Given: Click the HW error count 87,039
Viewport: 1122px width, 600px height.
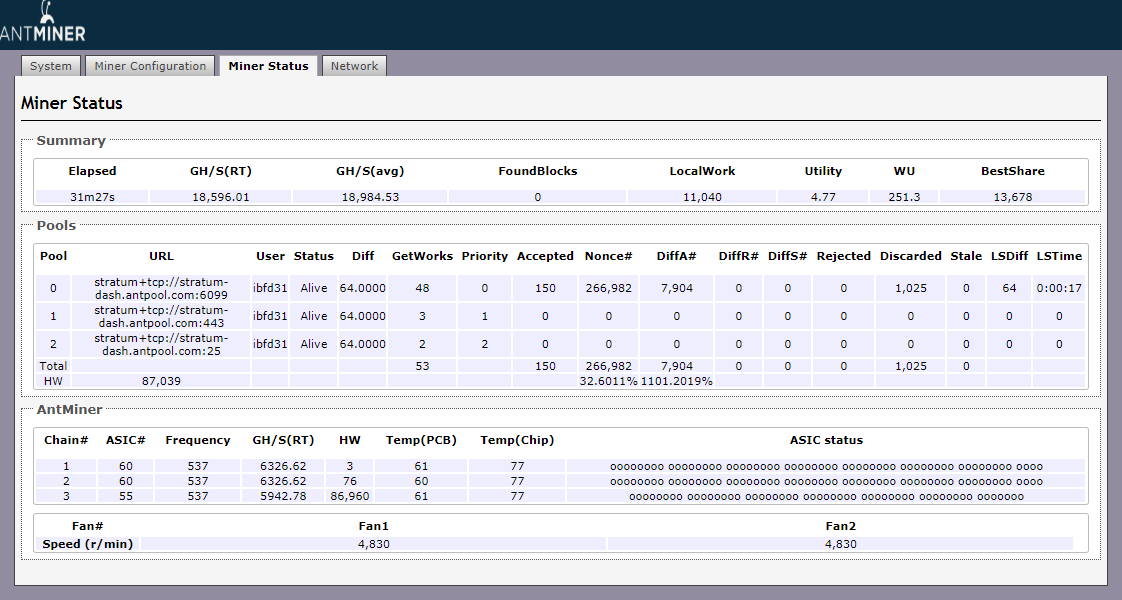Looking at the screenshot, I should (161, 381).
